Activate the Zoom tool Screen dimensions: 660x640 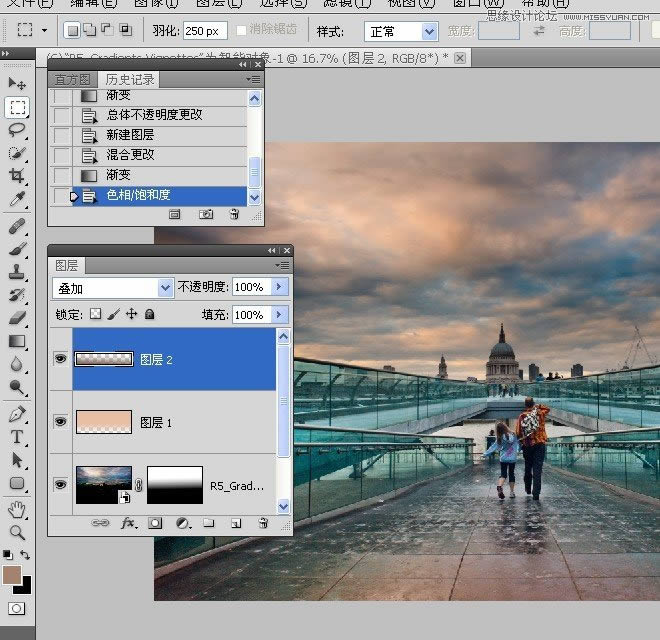pos(17,532)
